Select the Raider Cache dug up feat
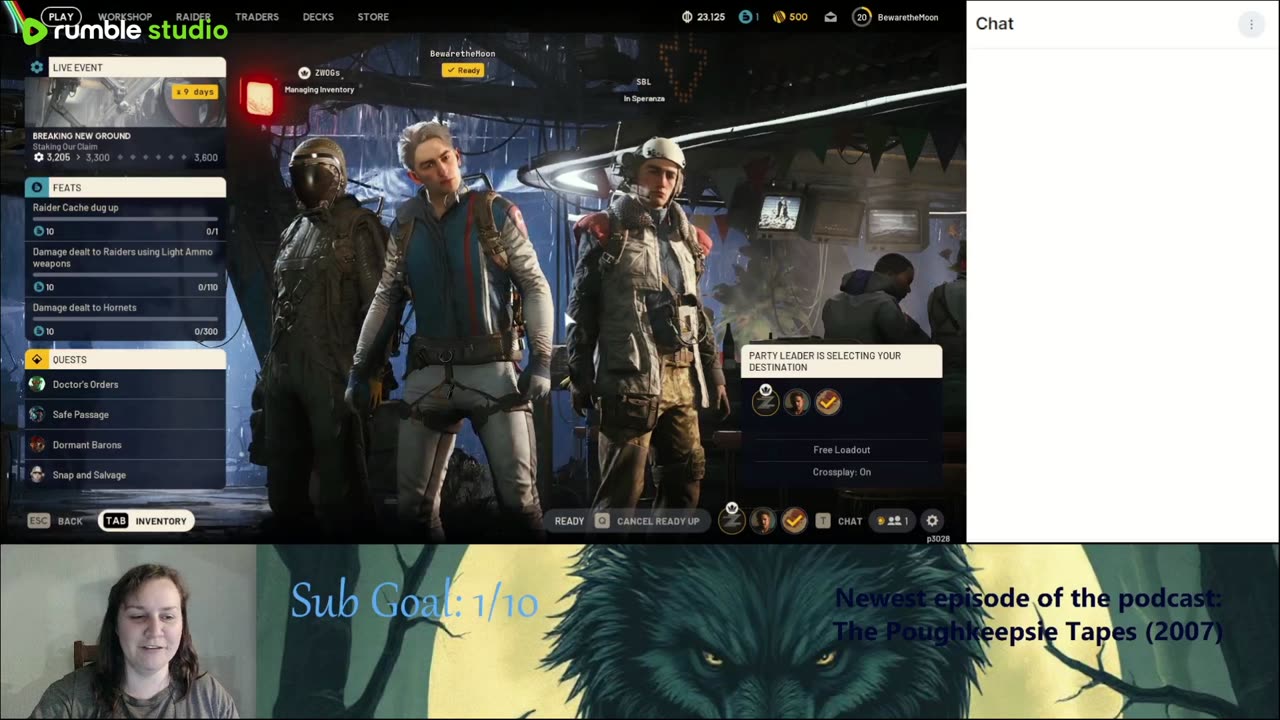This screenshot has width=1280, height=720. (x=125, y=219)
